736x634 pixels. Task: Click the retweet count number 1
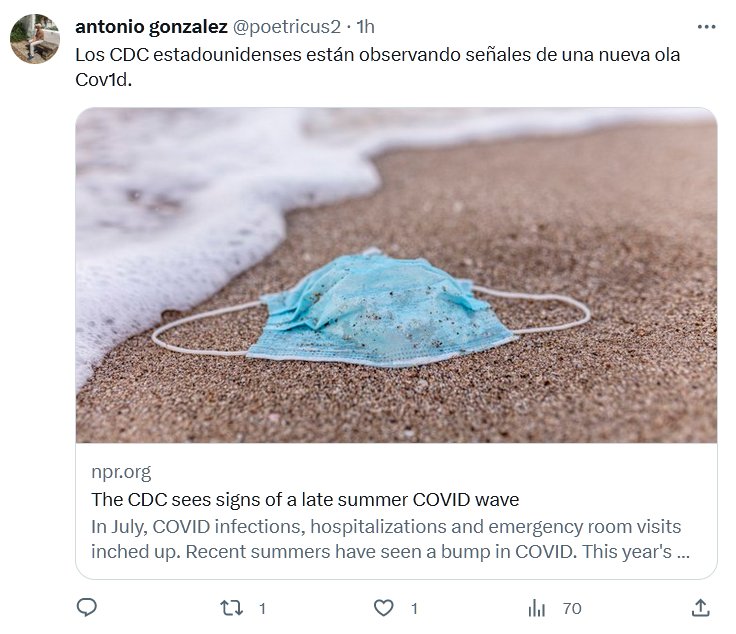[x=262, y=609]
